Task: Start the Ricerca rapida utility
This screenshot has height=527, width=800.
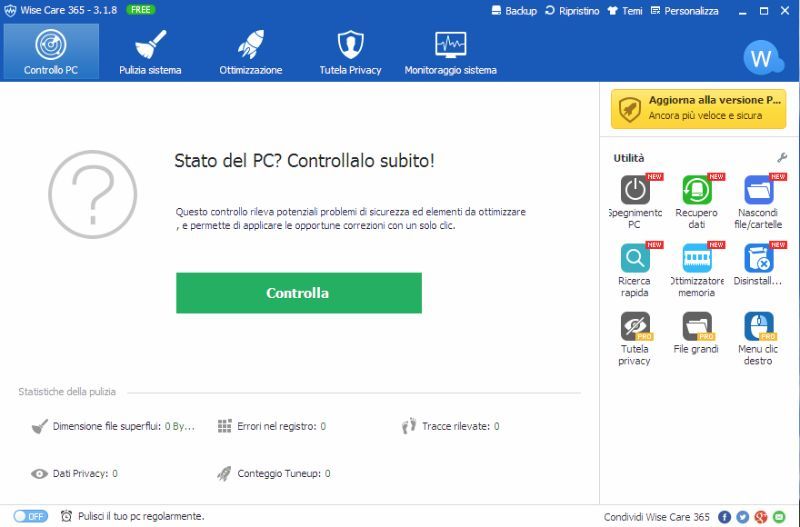Action: tap(635, 269)
